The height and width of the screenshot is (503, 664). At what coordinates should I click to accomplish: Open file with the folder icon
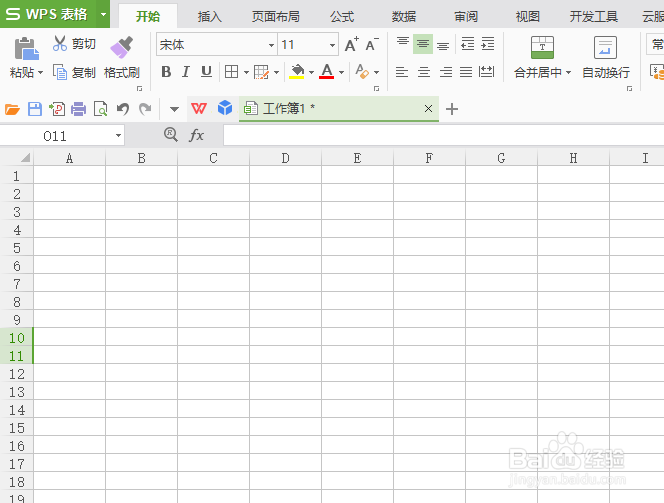point(12,109)
